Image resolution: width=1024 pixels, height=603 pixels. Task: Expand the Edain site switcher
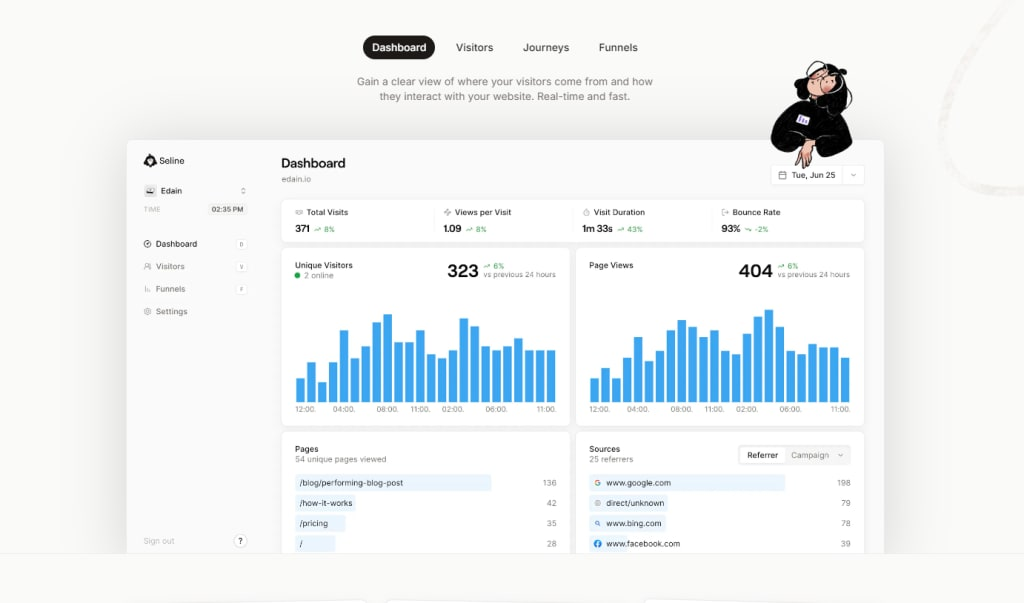click(243, 191)
